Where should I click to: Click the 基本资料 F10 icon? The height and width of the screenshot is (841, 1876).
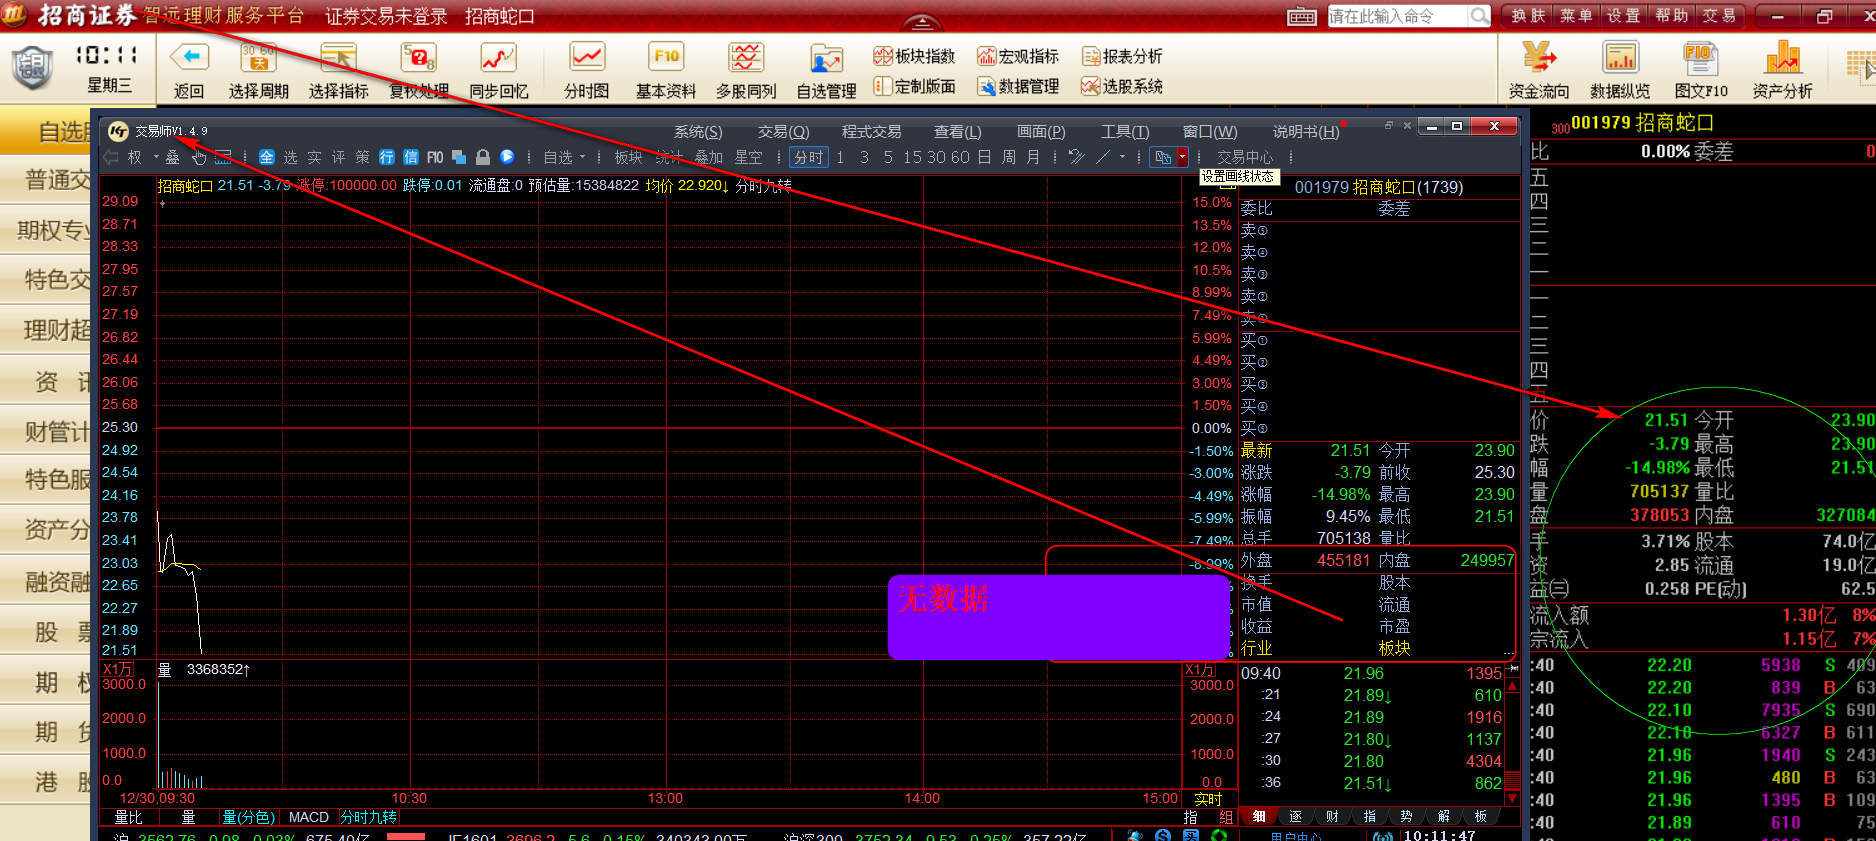(x=666, y=58)
